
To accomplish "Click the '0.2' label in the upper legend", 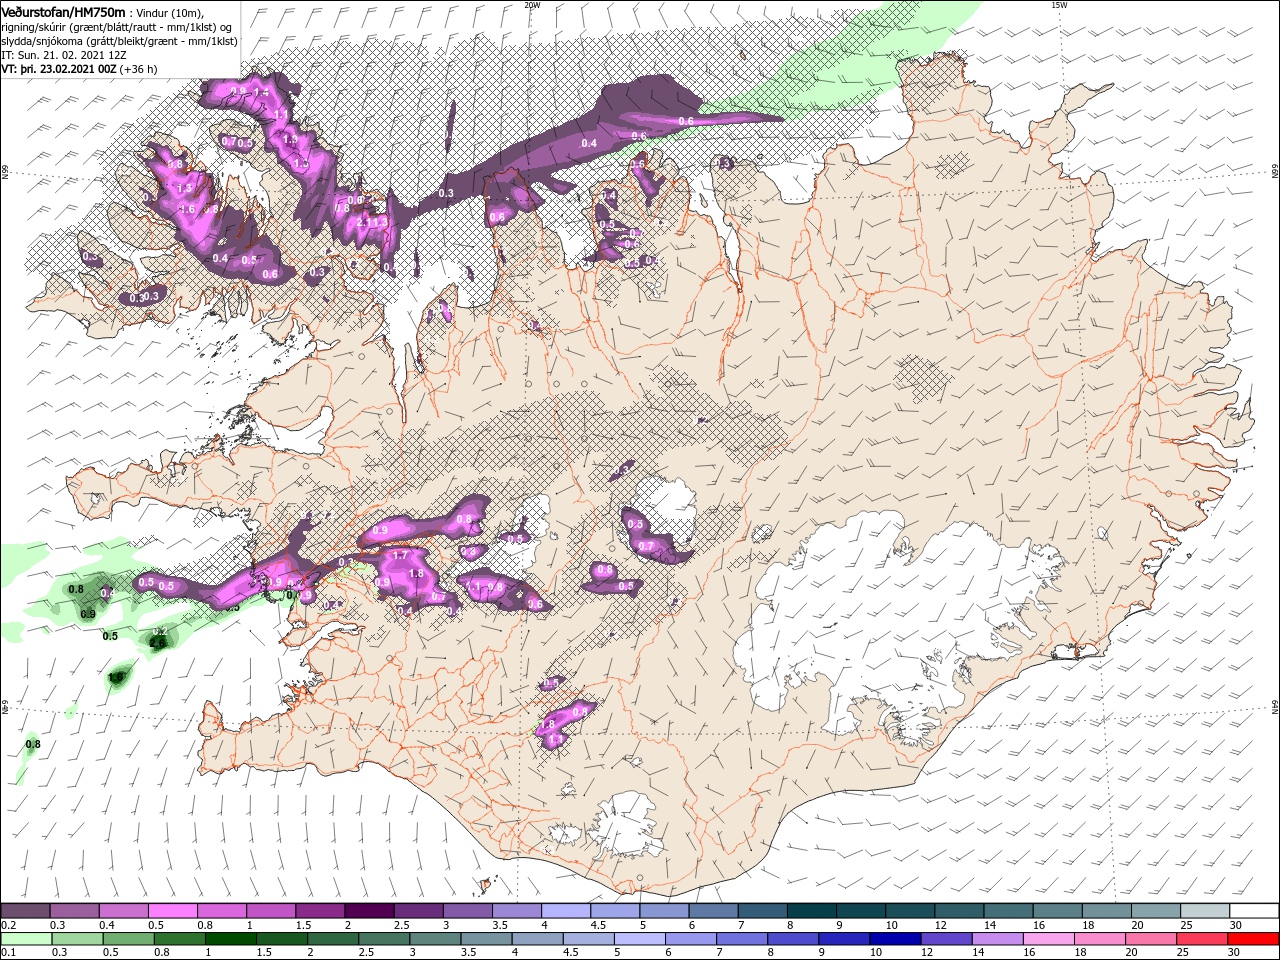I will click(8, 925).
